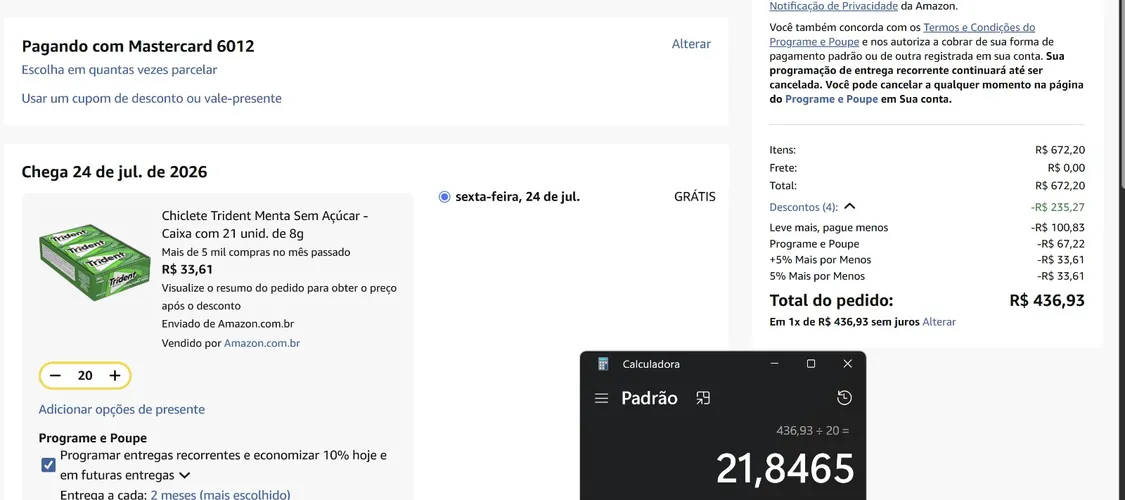This screenshot has width=1125, height=500.
Task: Click Programe e Poupe discount -R$ 67,22
Action: point(1061,244)
